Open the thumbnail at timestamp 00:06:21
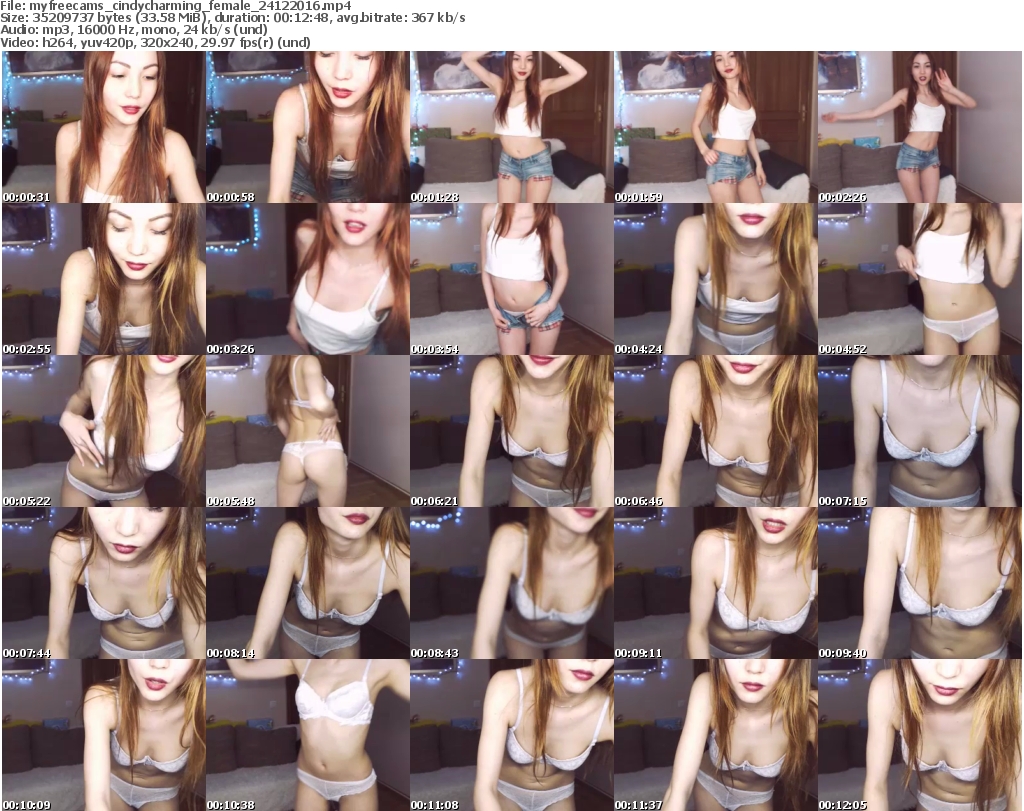The height and width of the screenshot is (811, 1024). tap(511, 431)
